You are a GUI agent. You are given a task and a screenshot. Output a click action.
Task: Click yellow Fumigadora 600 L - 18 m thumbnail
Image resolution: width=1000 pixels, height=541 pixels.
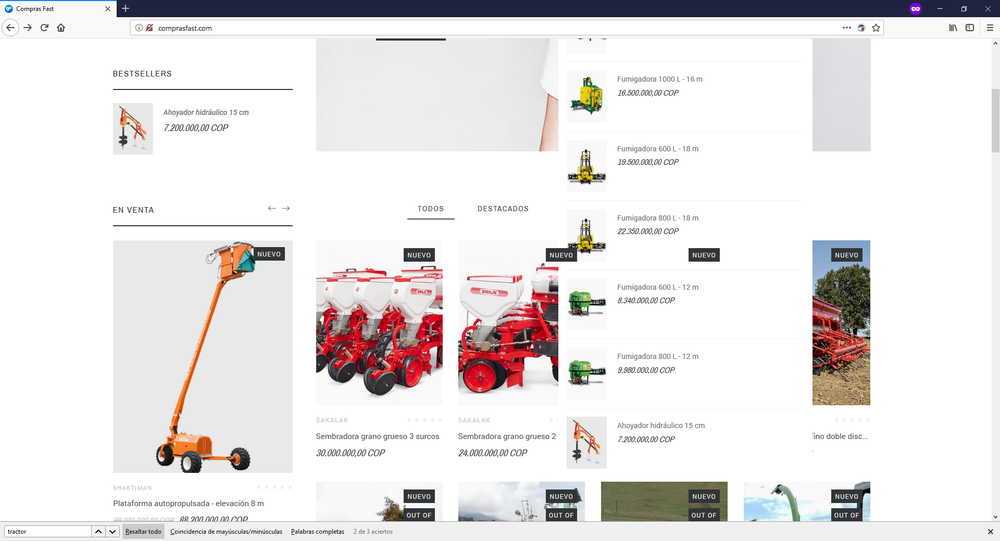(587, 165)
